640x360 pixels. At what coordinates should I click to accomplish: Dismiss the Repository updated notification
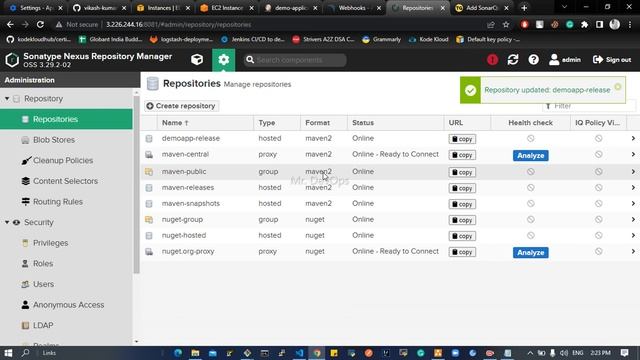coord(618,87)
